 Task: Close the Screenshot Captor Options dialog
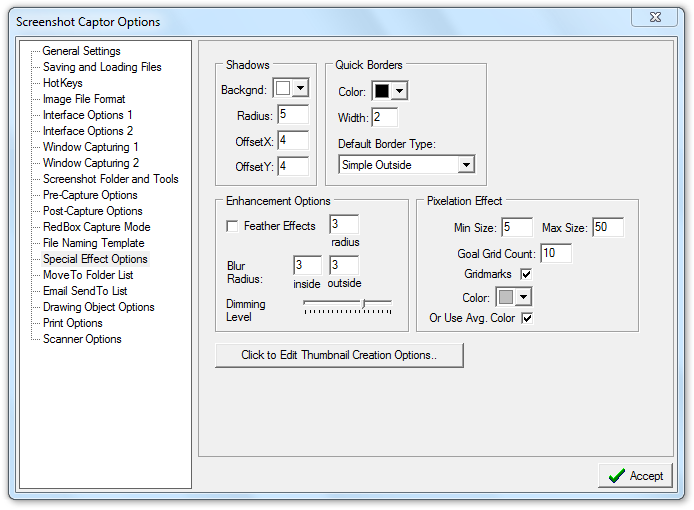[655, 17]
